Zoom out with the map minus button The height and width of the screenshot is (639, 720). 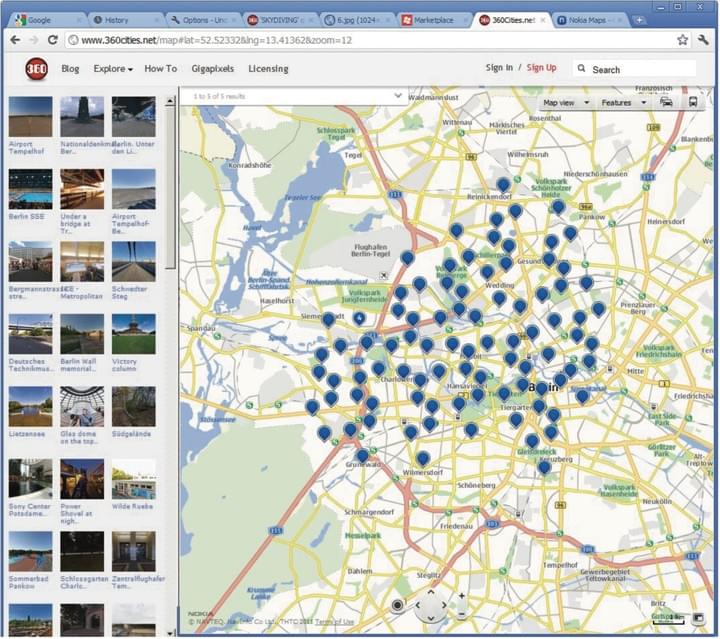pyautogui.click(x=461, y=612)
